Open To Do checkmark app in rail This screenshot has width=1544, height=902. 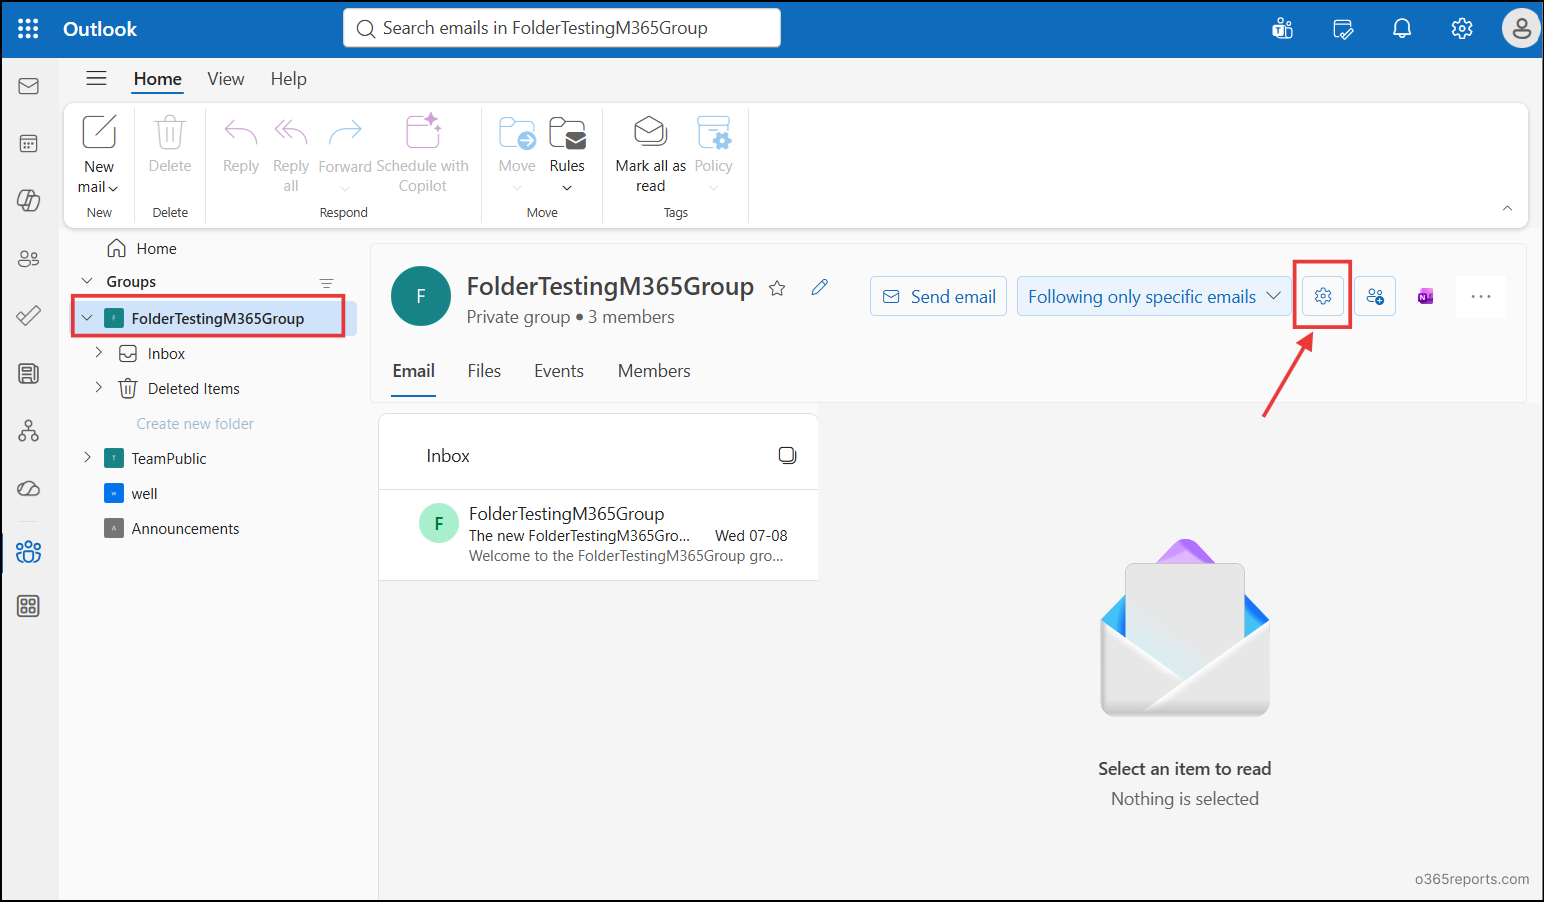pos(29,316)
